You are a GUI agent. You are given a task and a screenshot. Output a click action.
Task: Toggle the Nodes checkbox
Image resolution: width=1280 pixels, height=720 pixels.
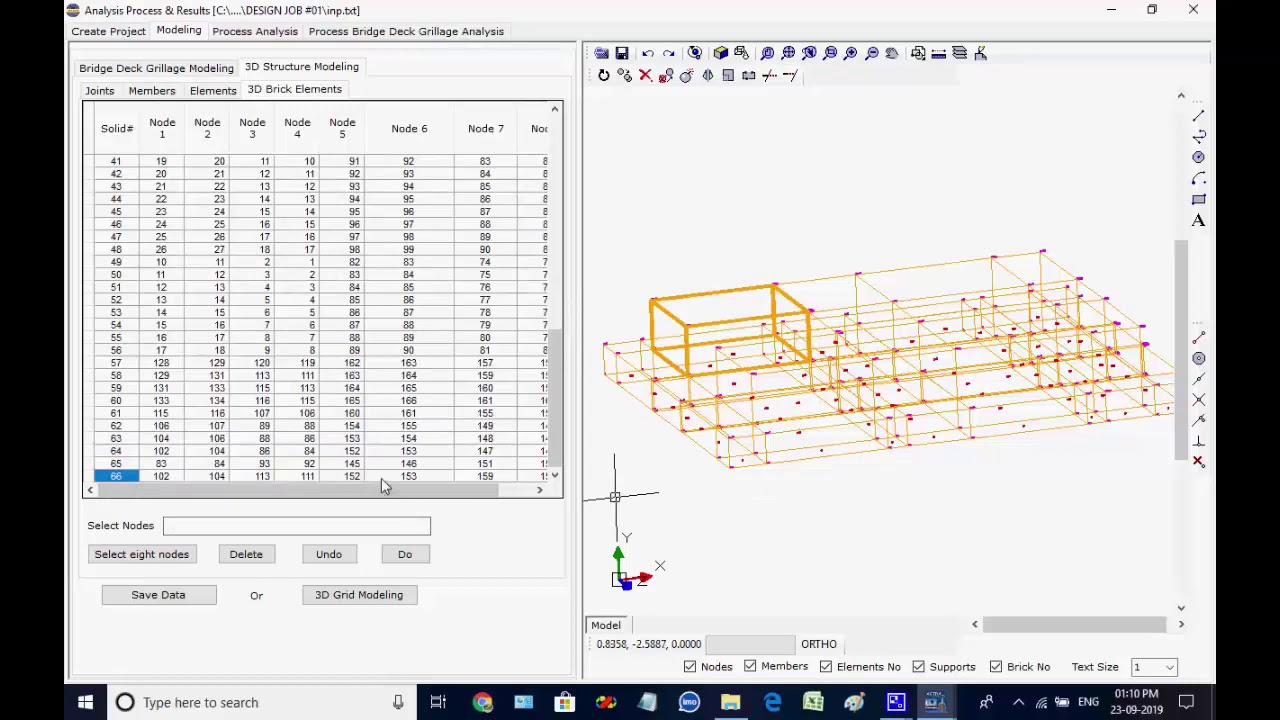coord(690,667)
